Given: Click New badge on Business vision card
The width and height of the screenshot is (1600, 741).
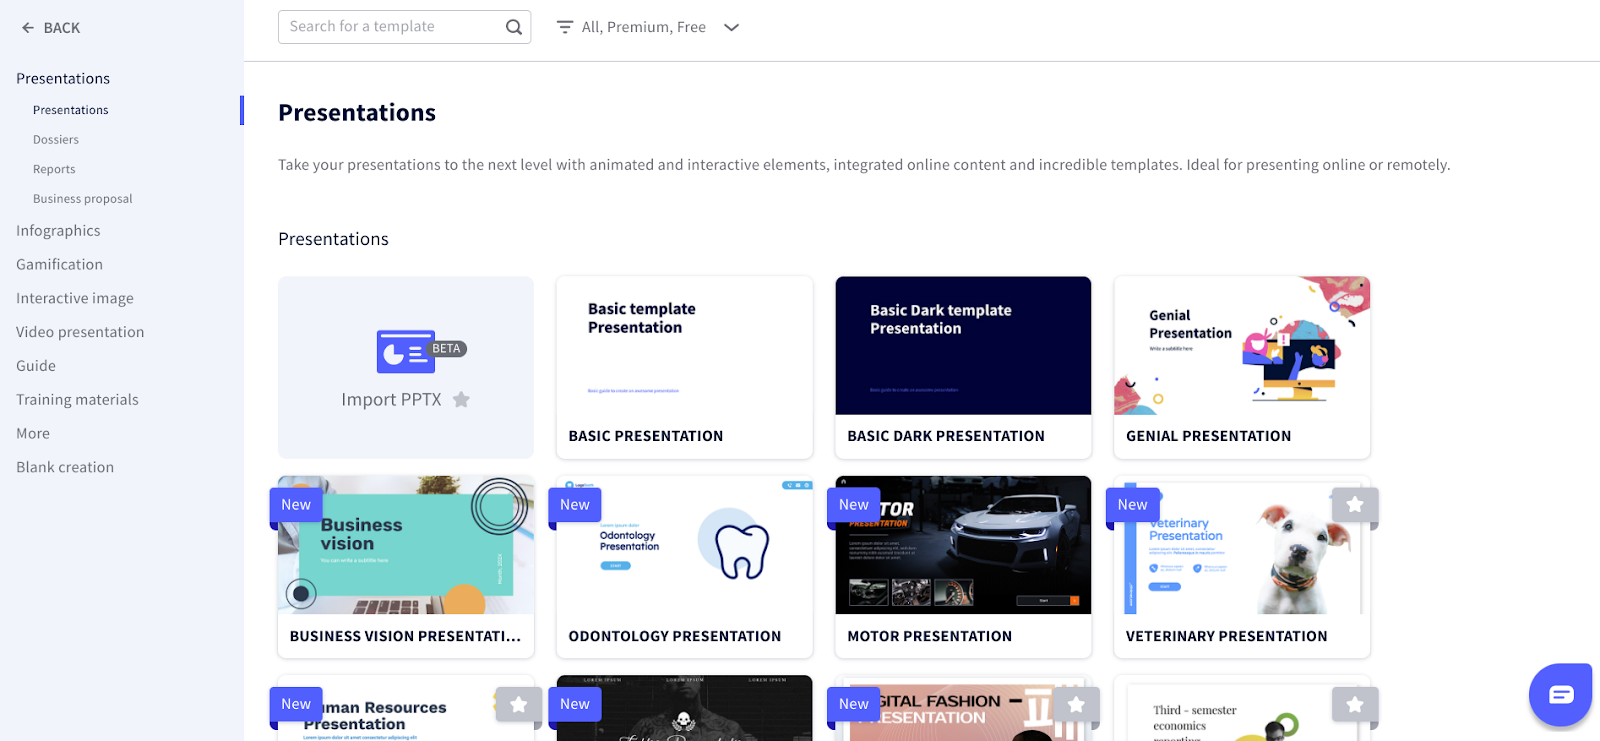Looking at the screenshot, I should (x=296, y=505).
